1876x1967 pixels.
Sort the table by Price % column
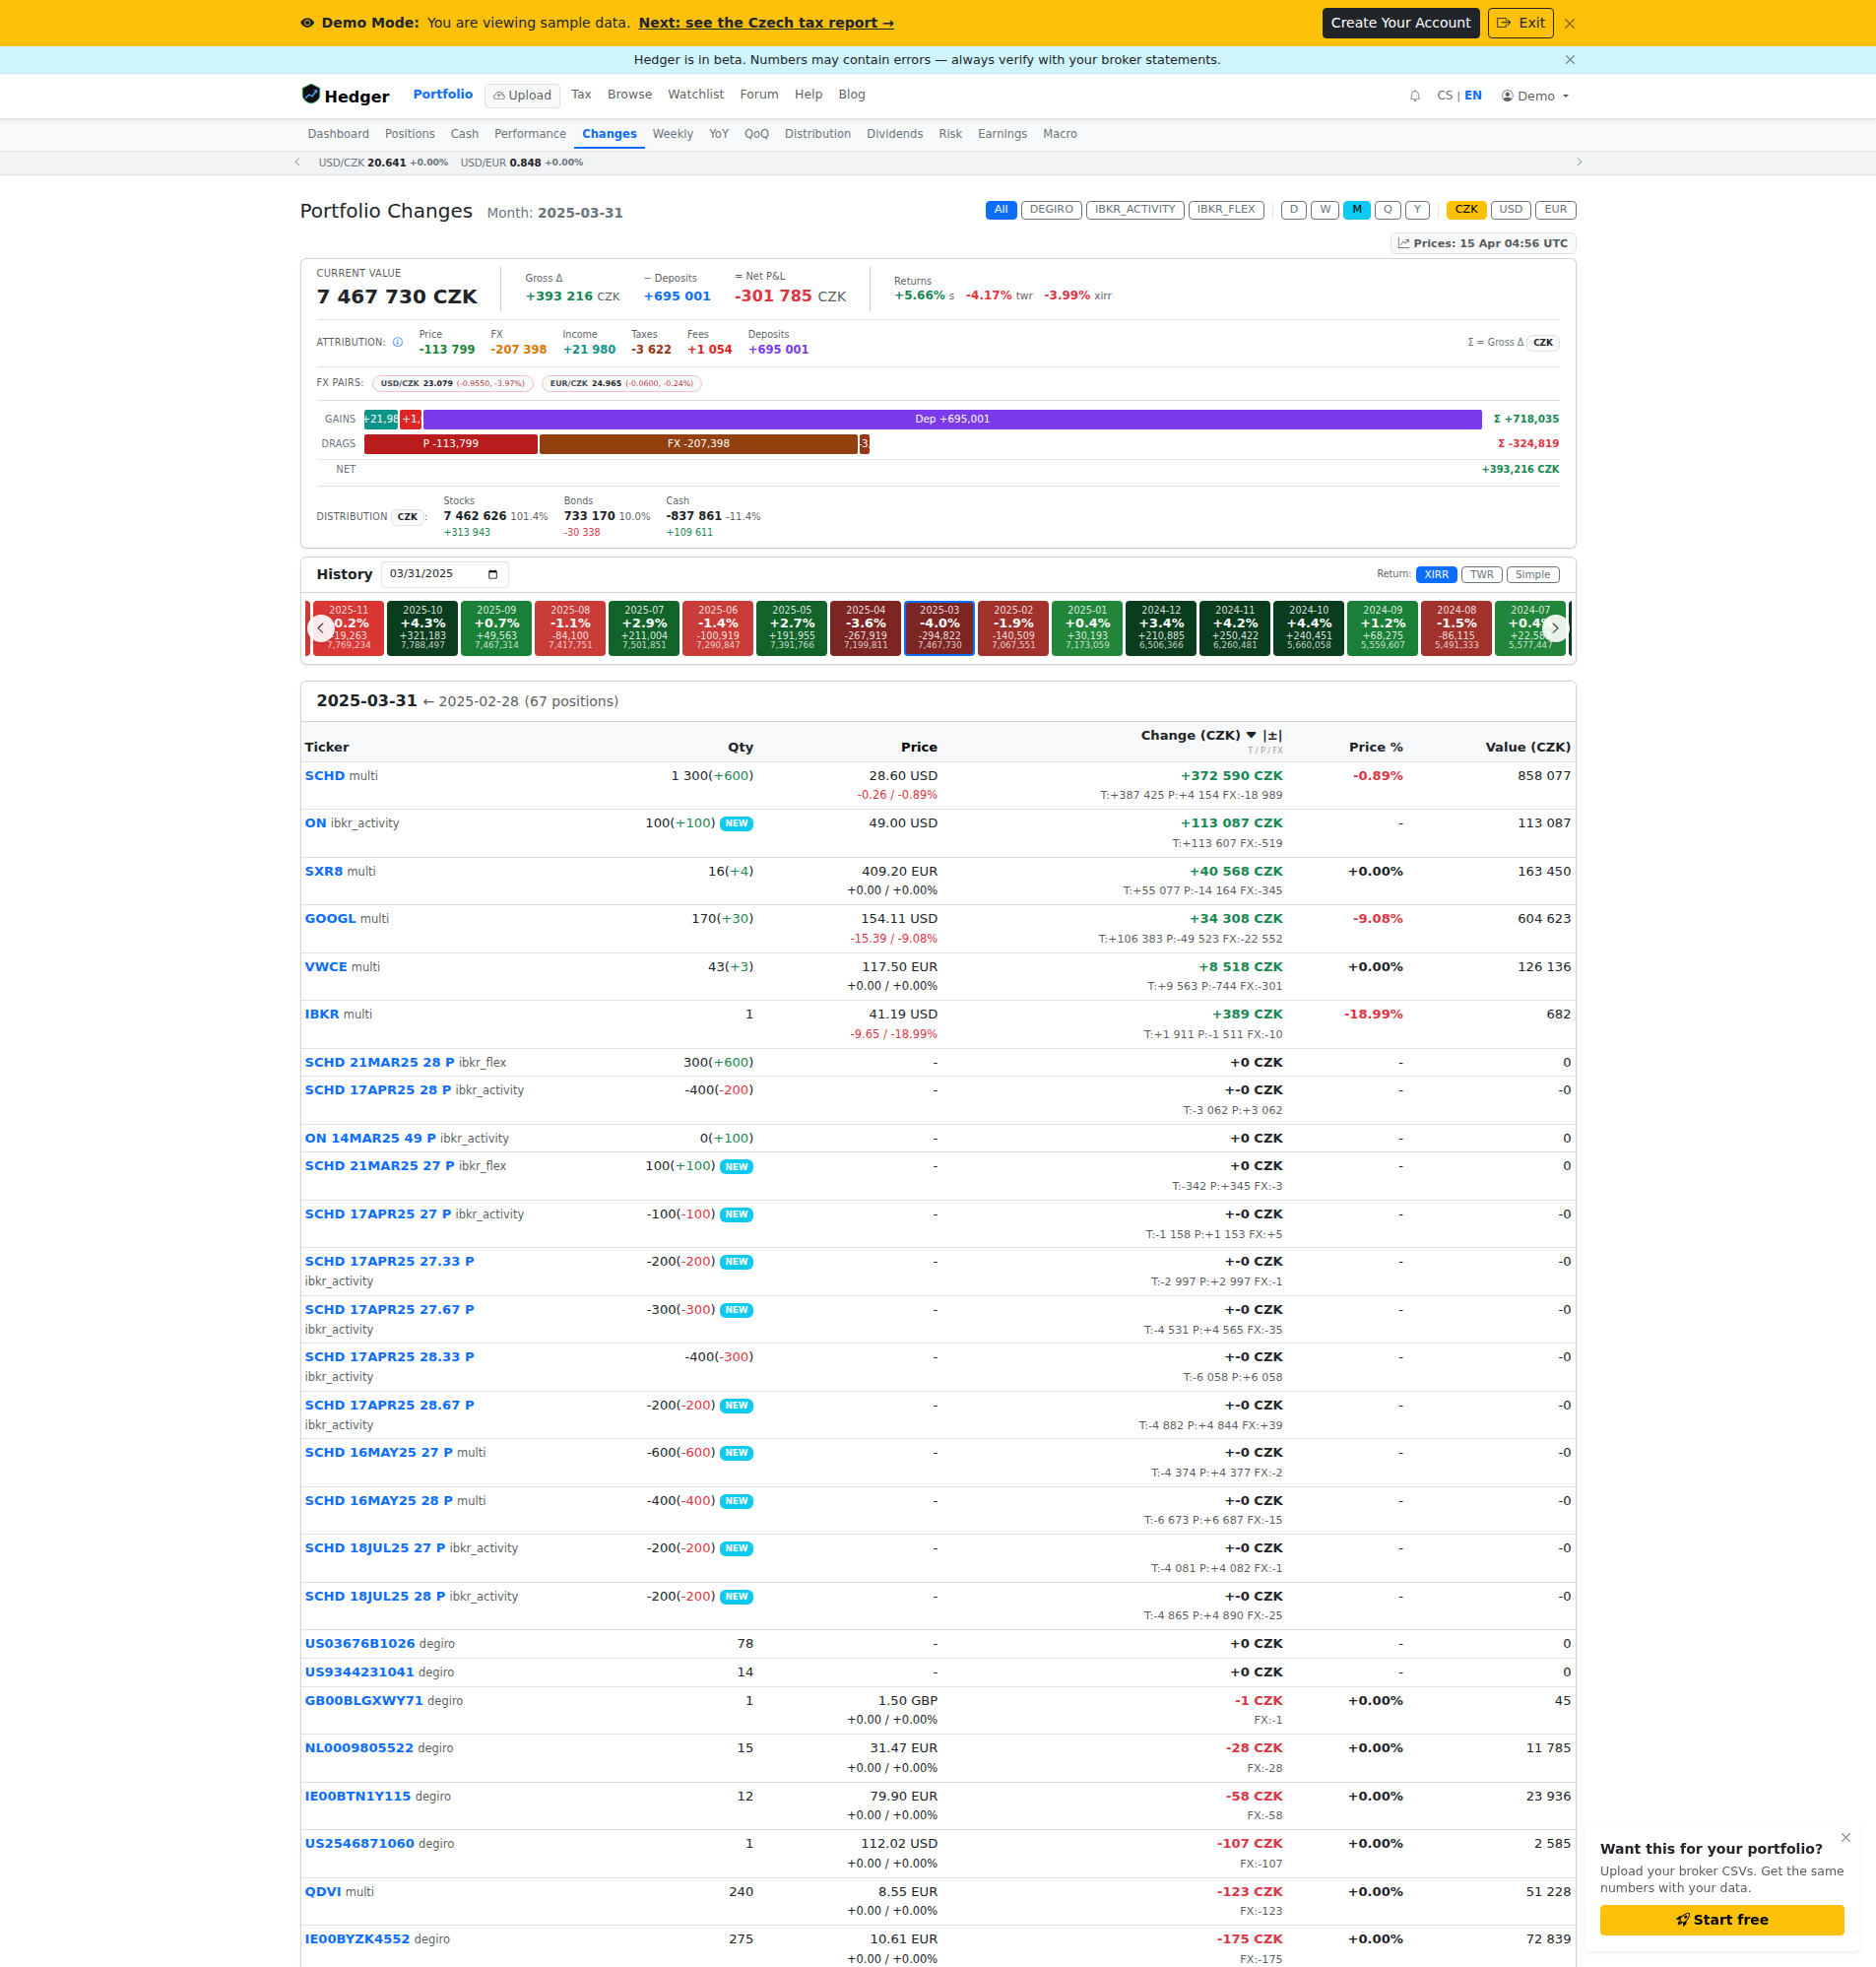1375,747
